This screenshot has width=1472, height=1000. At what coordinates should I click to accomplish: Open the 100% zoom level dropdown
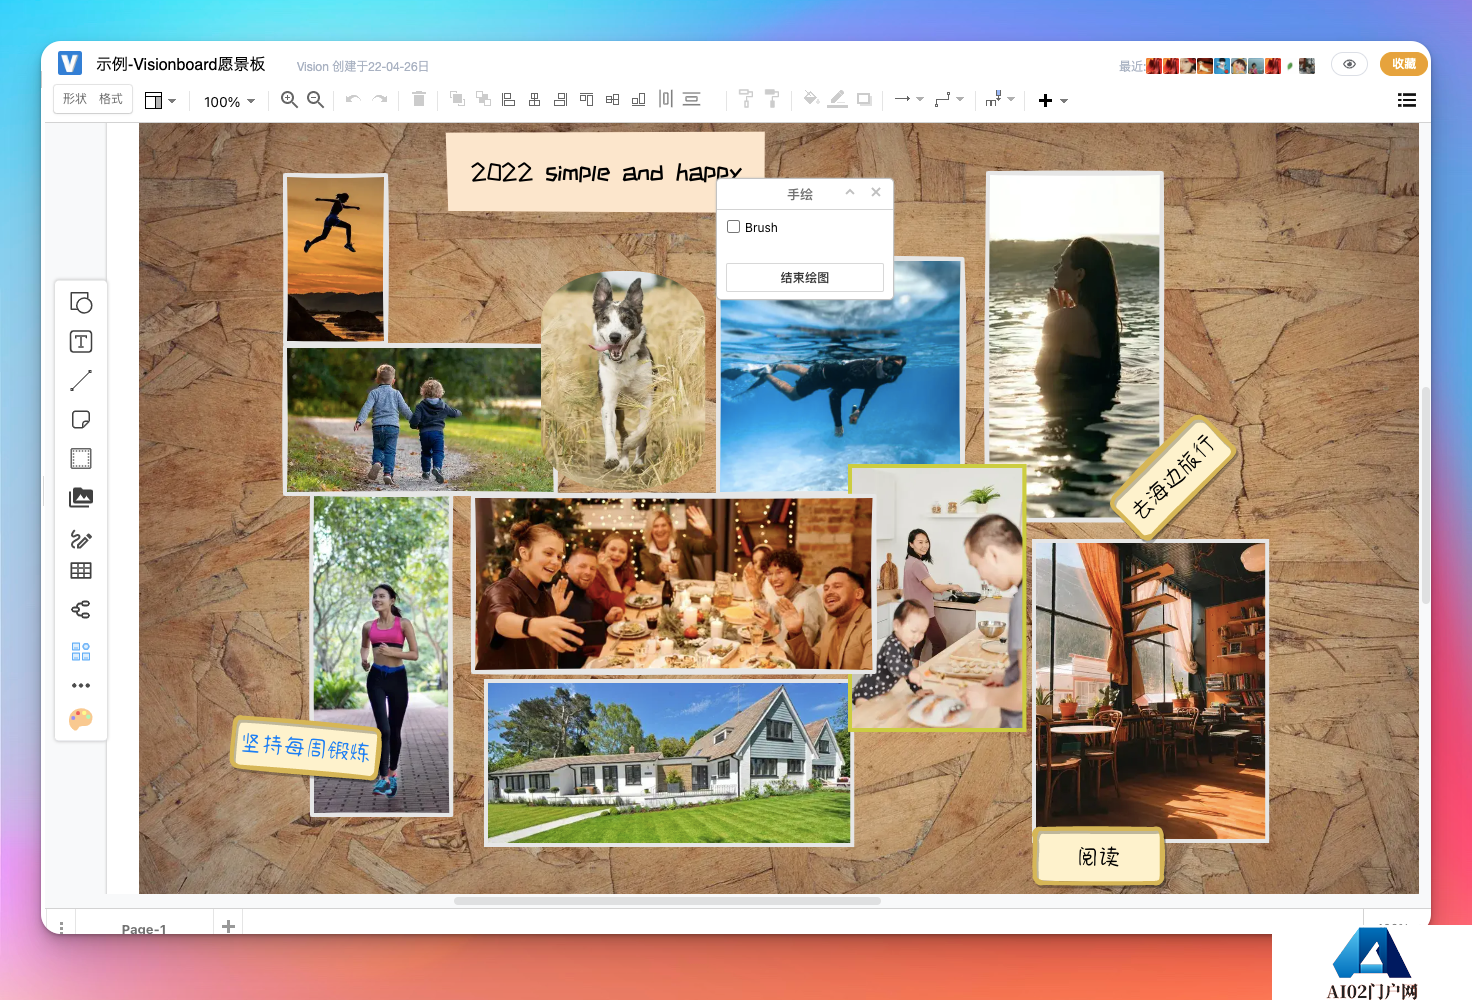click(229, 101)
